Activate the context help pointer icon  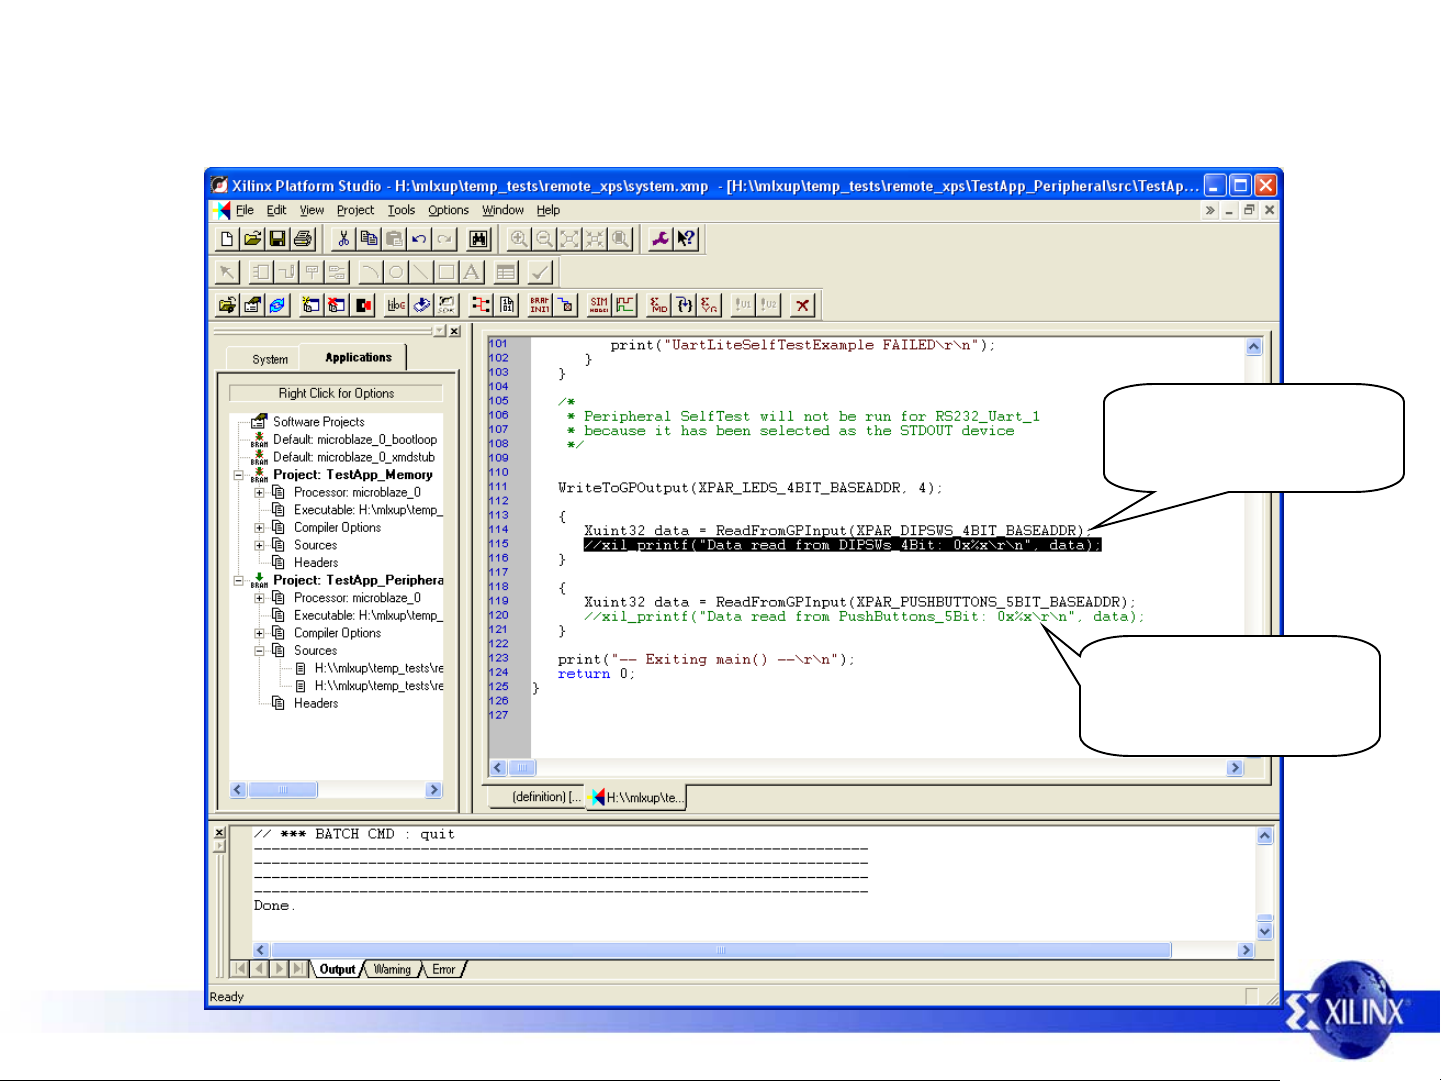point(686,239)
